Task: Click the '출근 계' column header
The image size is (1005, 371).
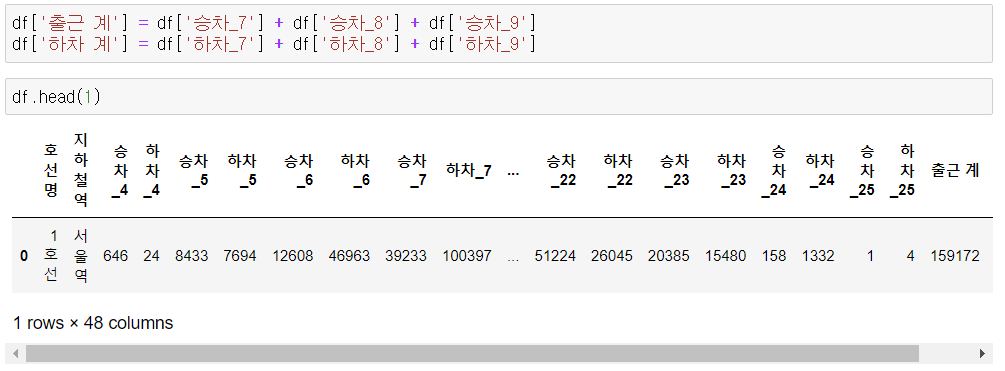Action: tap(955, 171)
